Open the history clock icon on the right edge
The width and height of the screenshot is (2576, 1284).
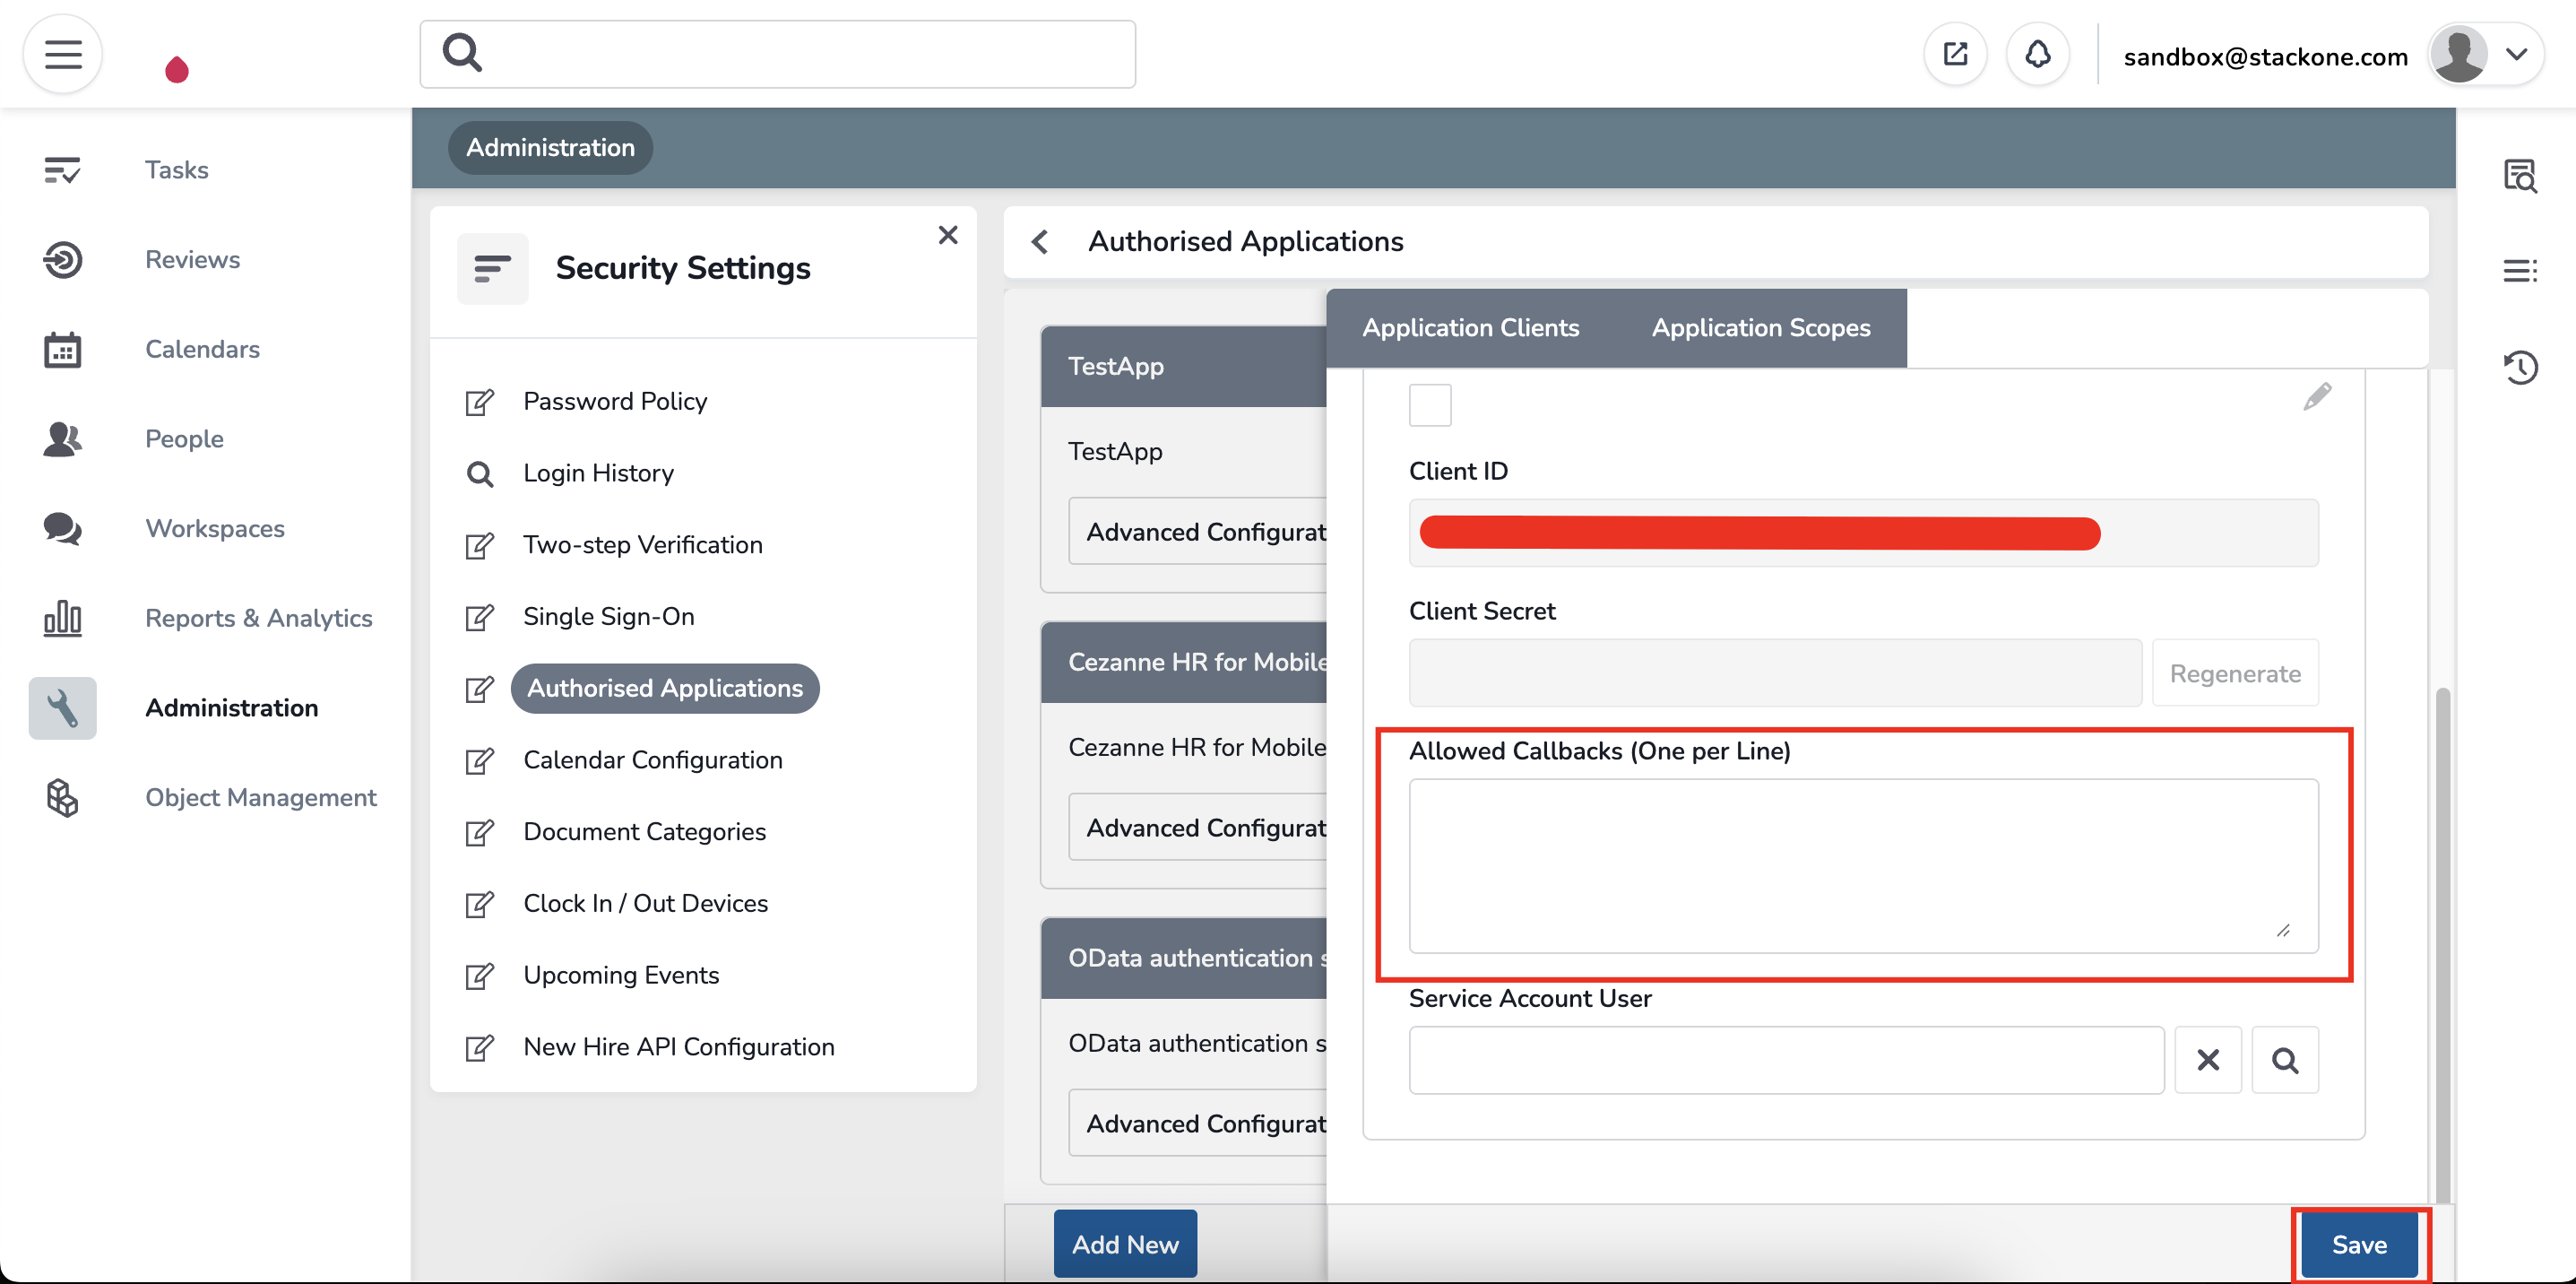point(2521,367)
